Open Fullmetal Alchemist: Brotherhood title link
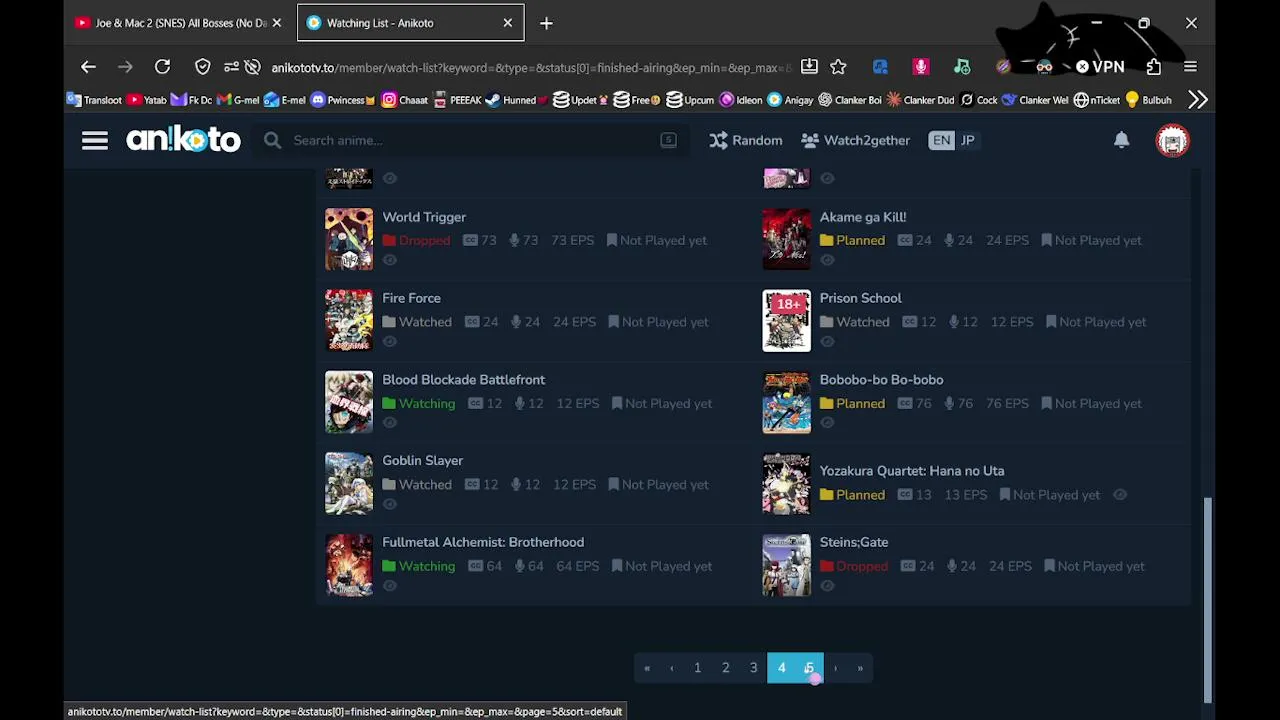Viewport: 1280px width, 720px height. coord(483,542)
